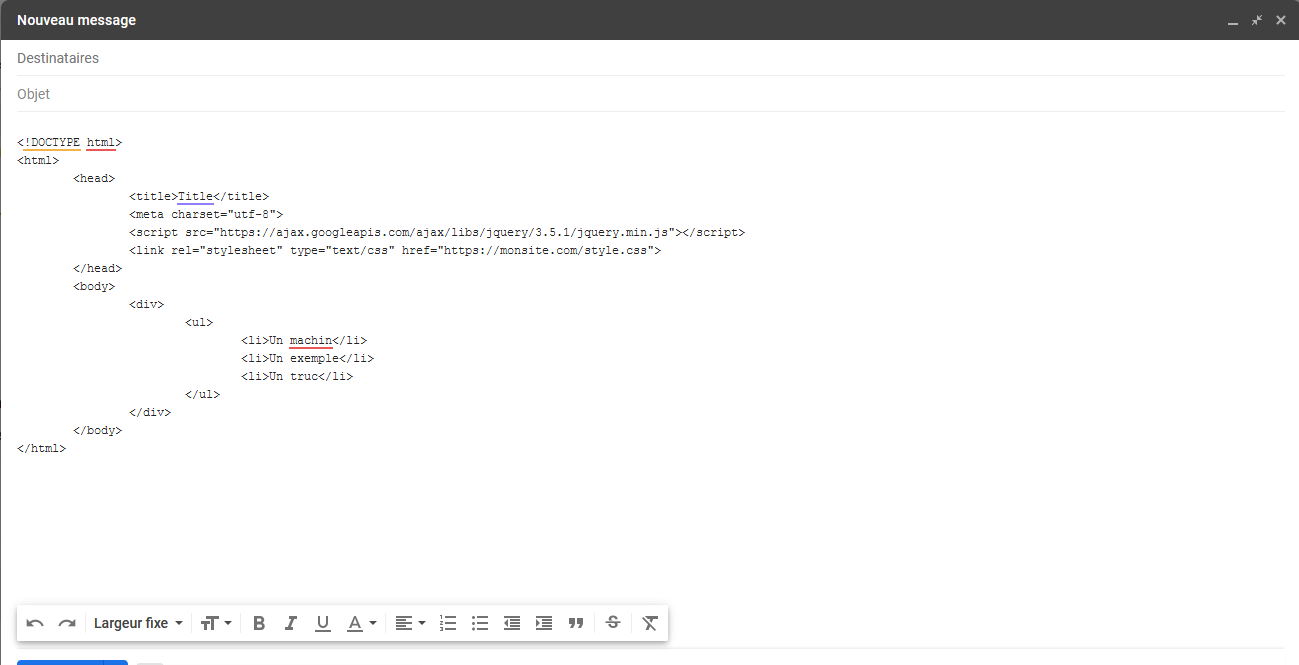Click the opening <body> tag
The image size is (1299, 665).
(x=94, y=286)
